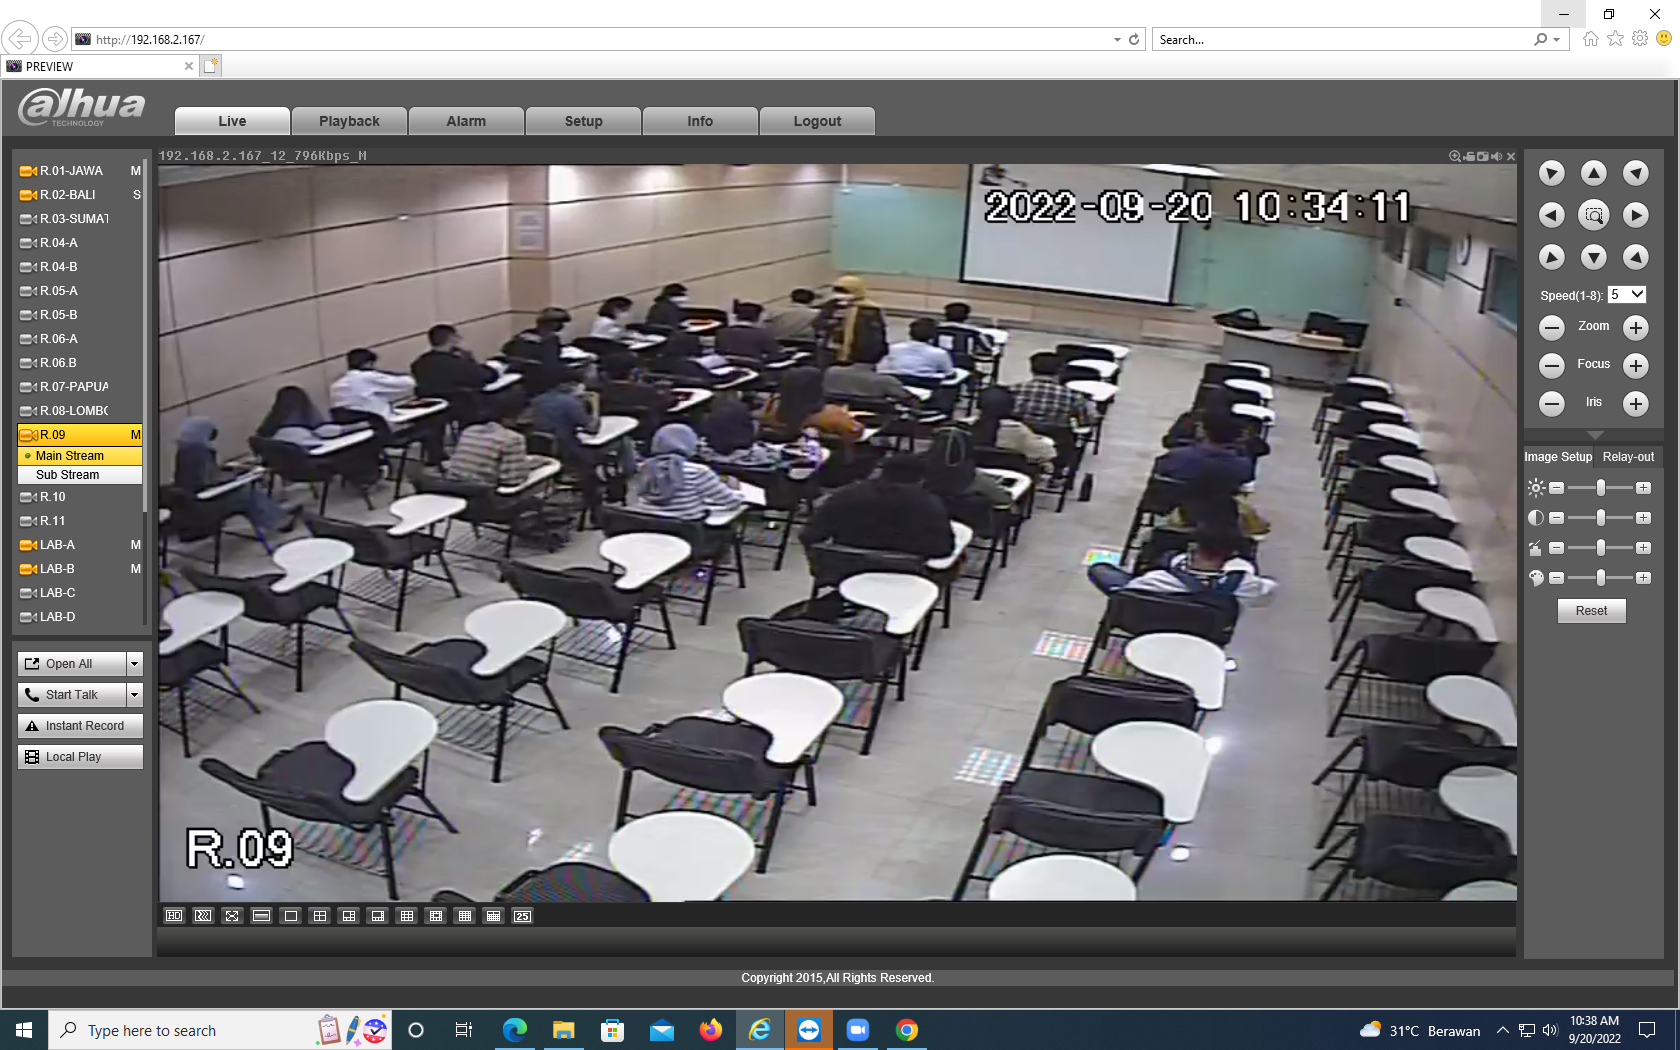
Task: Reset image setup values
Action: click(1591, 611)
